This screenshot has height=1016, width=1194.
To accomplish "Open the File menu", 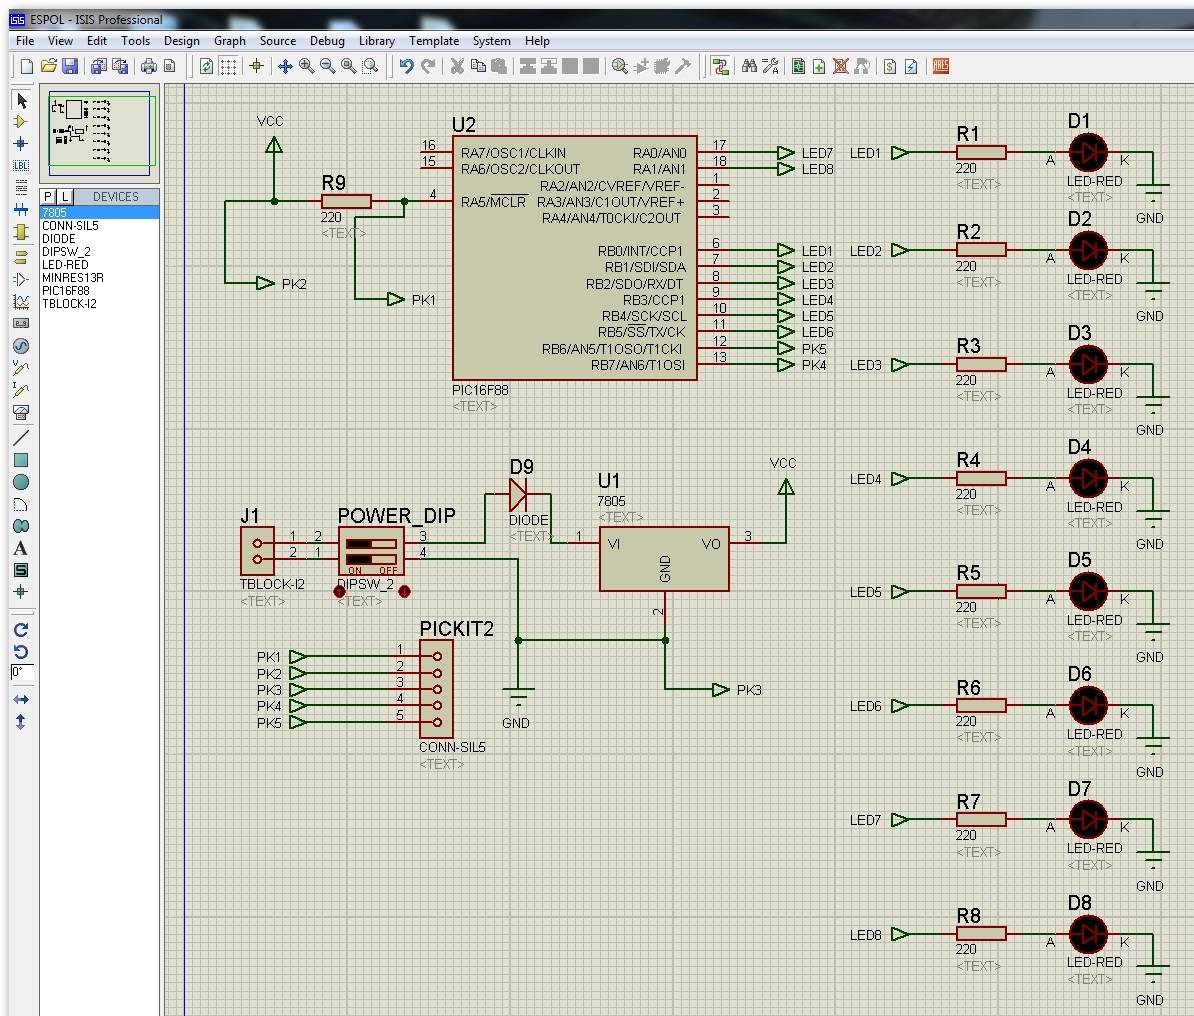I will click(x=25, y=40).
